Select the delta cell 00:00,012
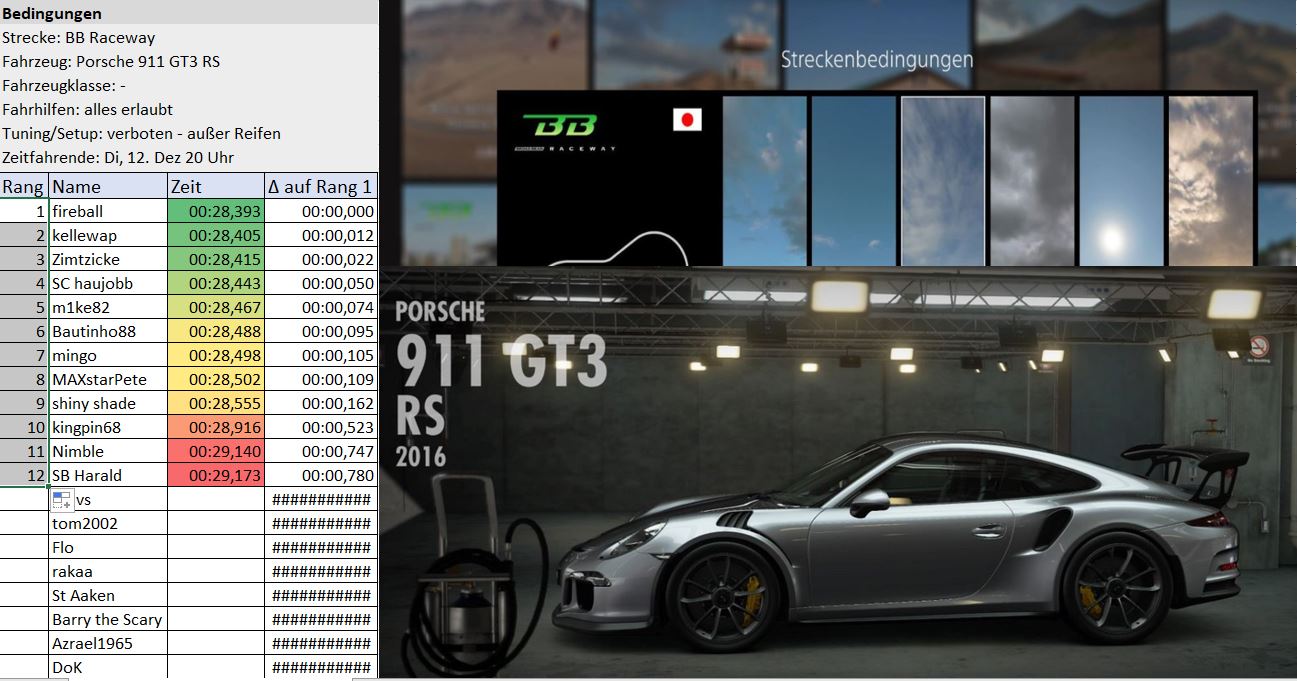Image resolution: width=1297 pixels, height=681 pixels. pyautogui.click(x=321, y=235)
